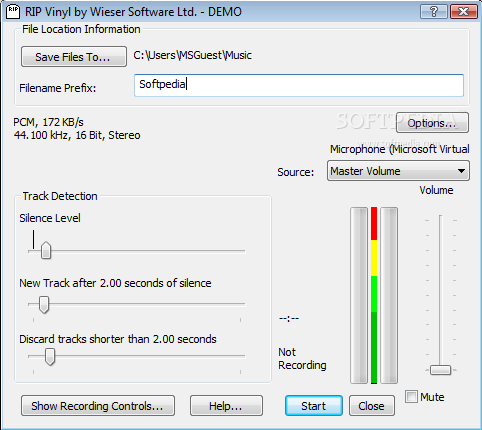The width and height of the screenshot is (482, 430).
Task: Open the Save Files To... folder dialog
Action: tap(74, 57)
